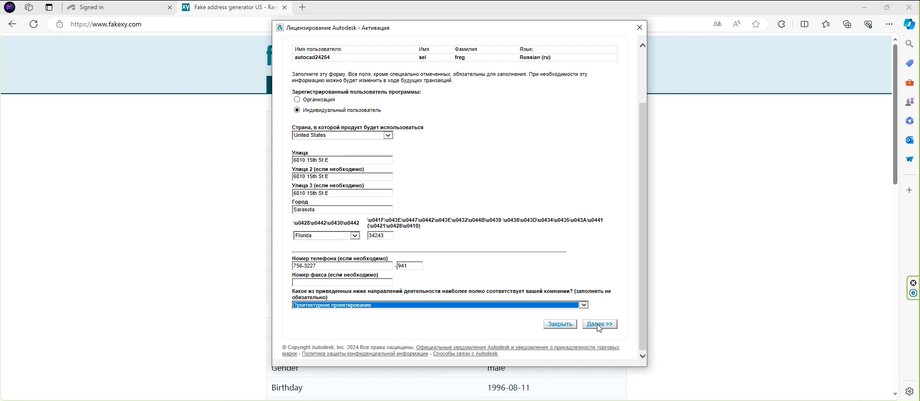Click the language value Russian (ru)
The width and height of the screenshot is (920, 401).
coord(535,58)
